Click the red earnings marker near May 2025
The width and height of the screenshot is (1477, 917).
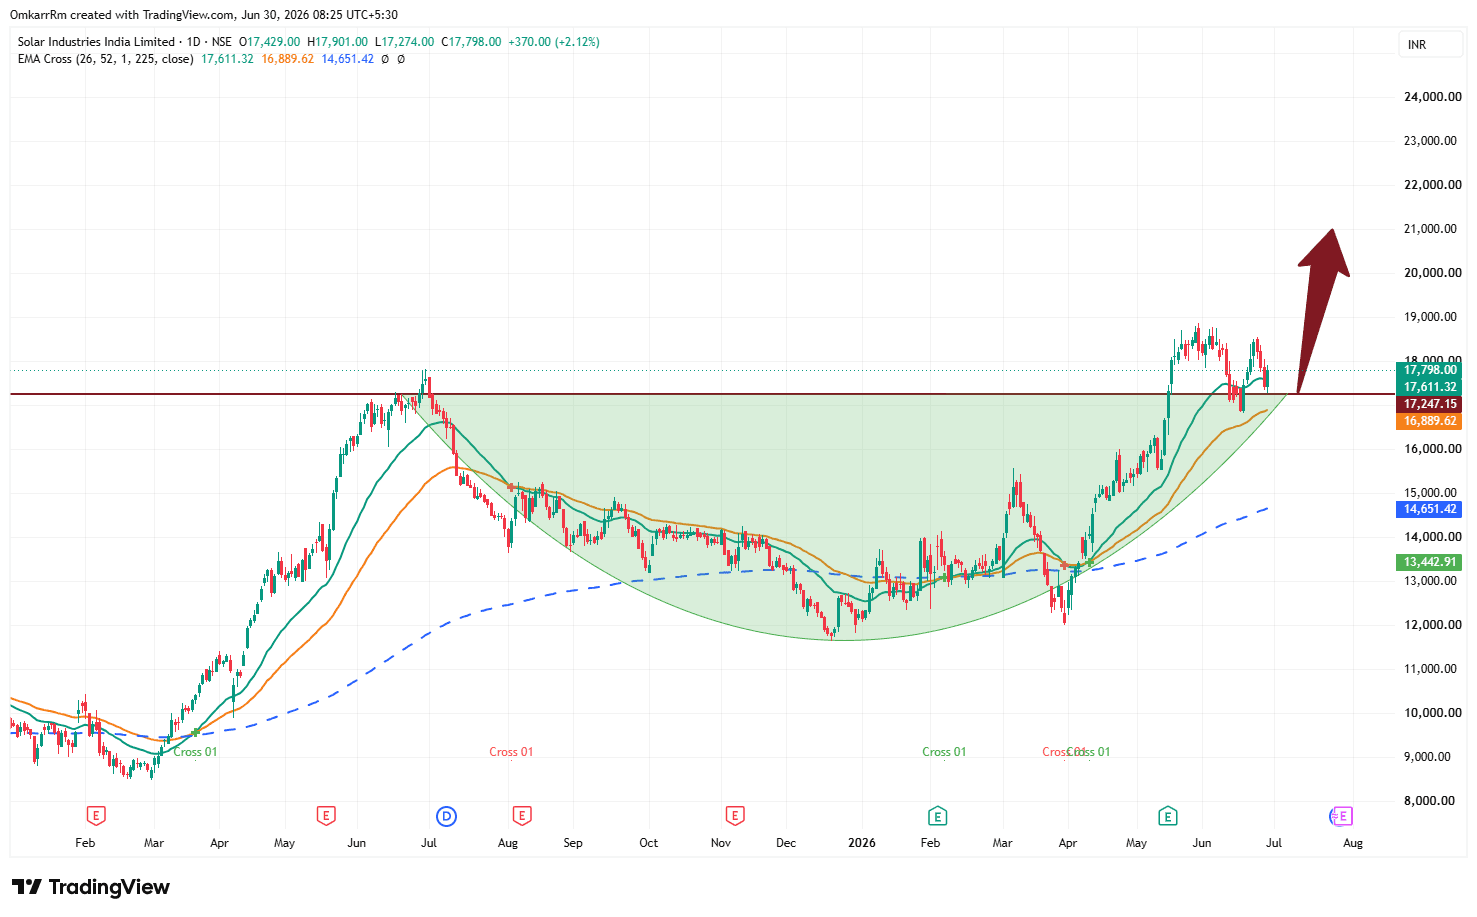(x=326, y=816)
